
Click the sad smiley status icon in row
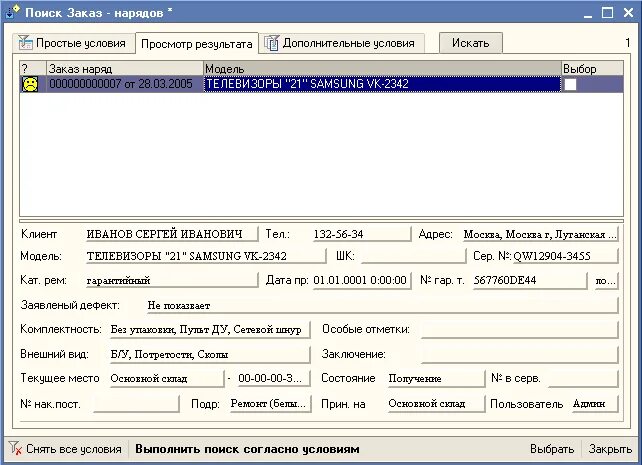click(x=30, y=84)
